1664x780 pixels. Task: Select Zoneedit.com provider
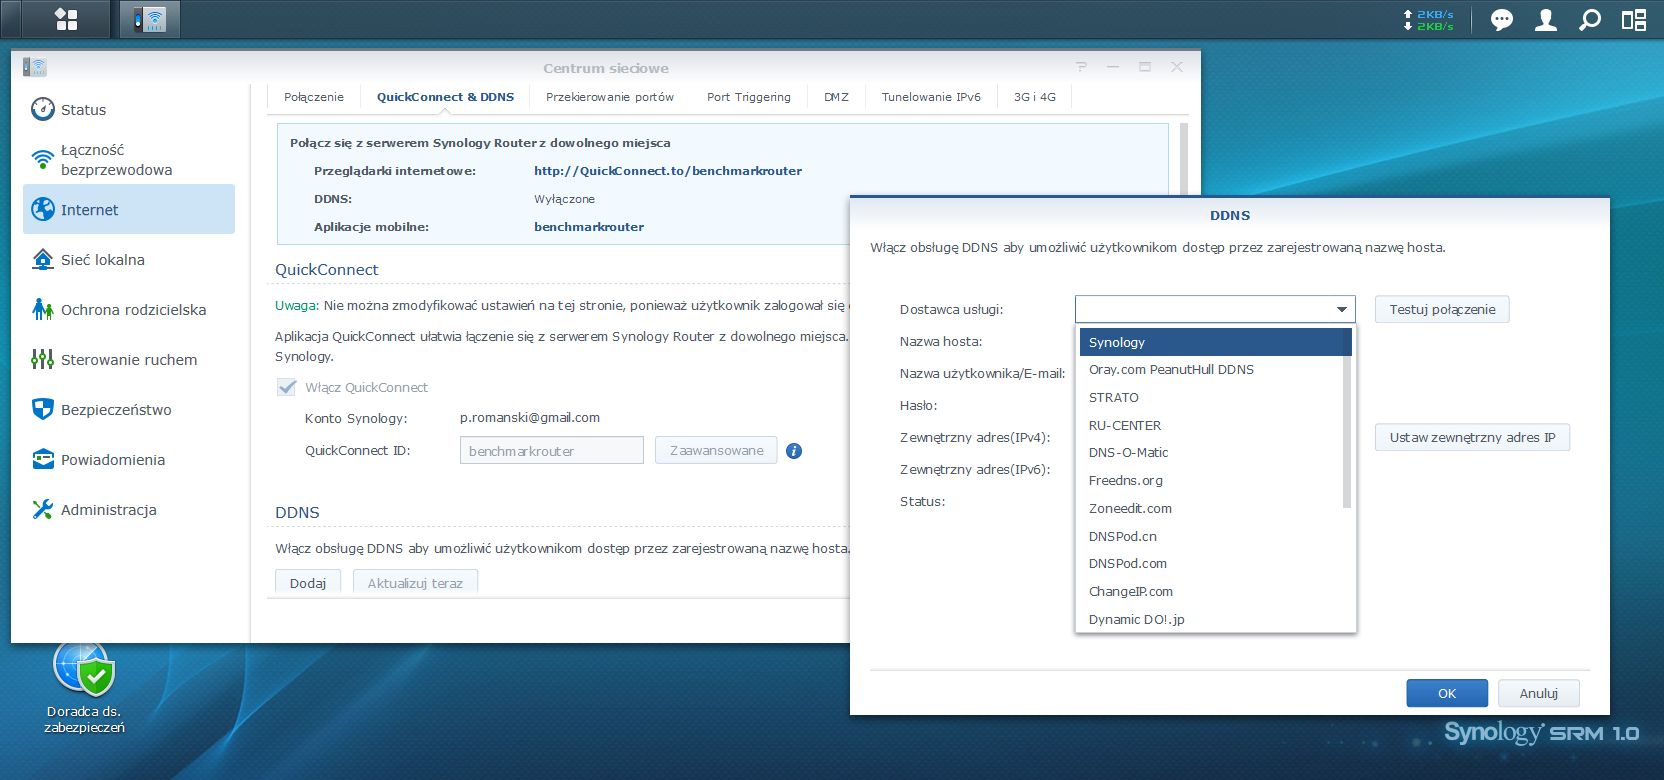pos(1215,508)
